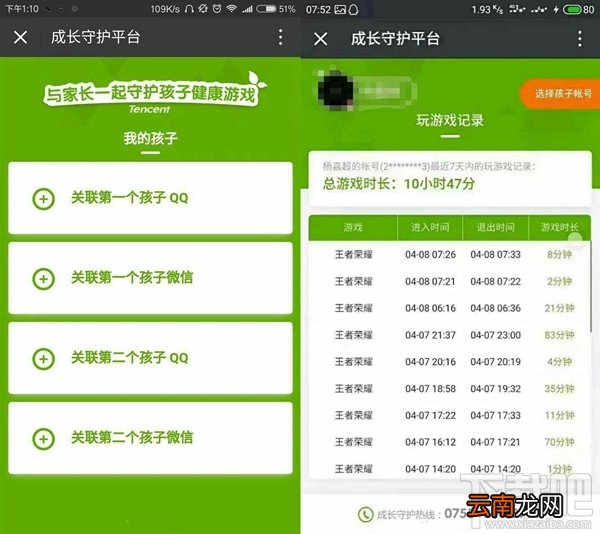Select 关联第二个孩子微信 option
The width and height of the screenshot is (600, 534).
click(x=150, y=438)
